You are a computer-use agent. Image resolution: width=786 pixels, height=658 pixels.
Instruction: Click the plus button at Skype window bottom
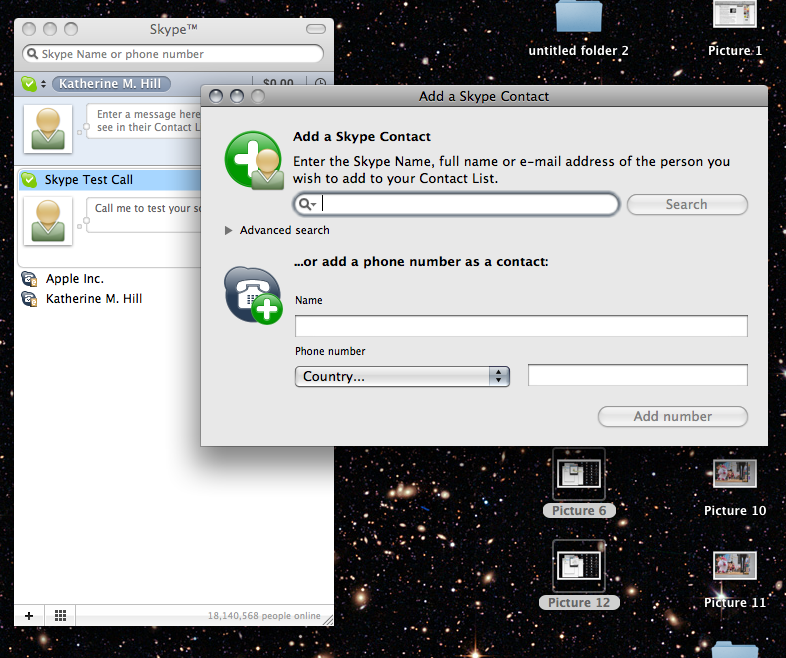pyautogui.click(x=29, y=615)
